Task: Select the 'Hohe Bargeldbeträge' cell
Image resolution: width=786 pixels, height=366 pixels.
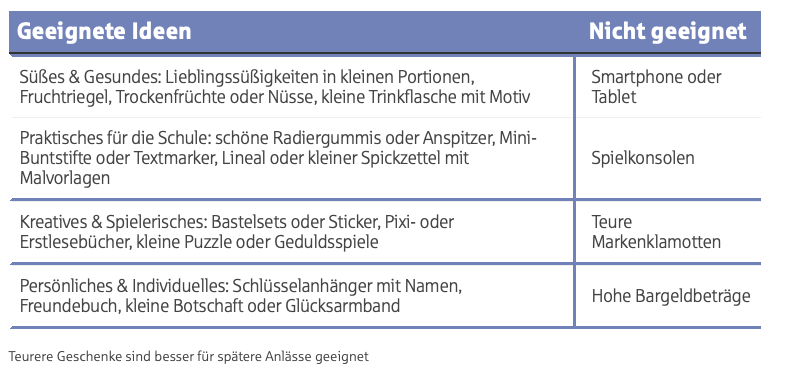Action: tap(668, 296)
